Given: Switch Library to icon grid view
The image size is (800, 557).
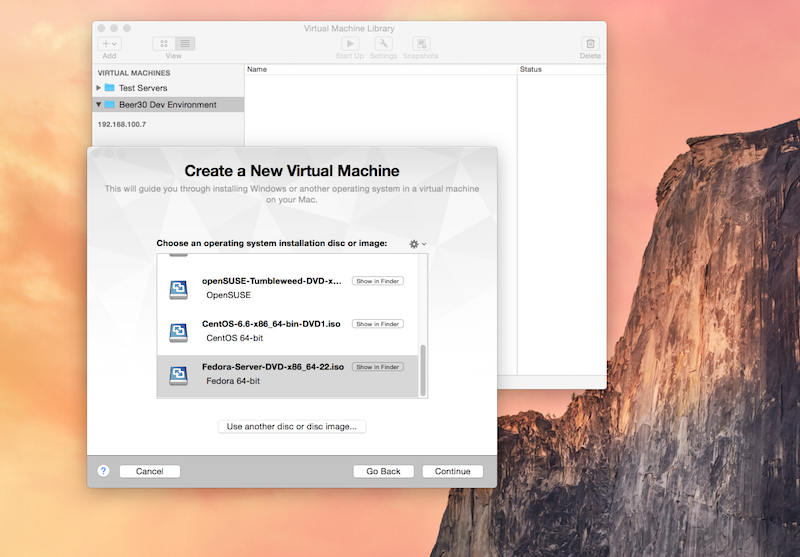Looking at the screenshot, I should pos(164,44).
